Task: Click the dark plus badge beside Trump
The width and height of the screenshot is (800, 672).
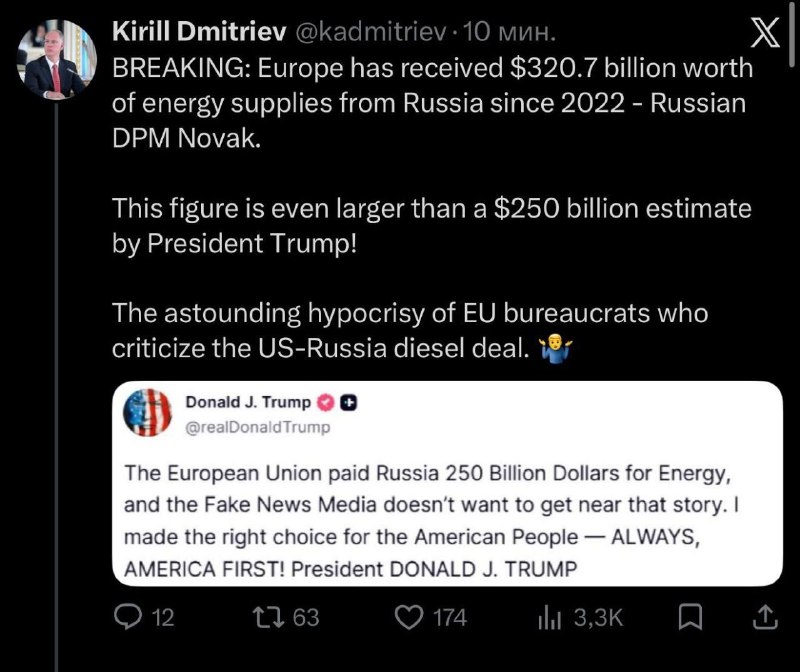Action: point(348,403)
